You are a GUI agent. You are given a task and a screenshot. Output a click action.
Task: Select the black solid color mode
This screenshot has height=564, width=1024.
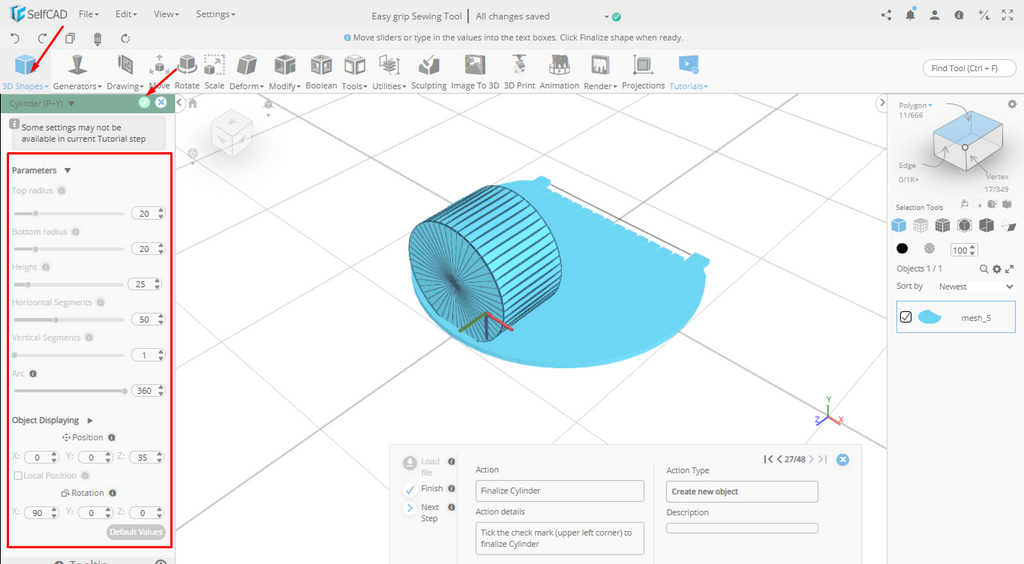[902, 249]
